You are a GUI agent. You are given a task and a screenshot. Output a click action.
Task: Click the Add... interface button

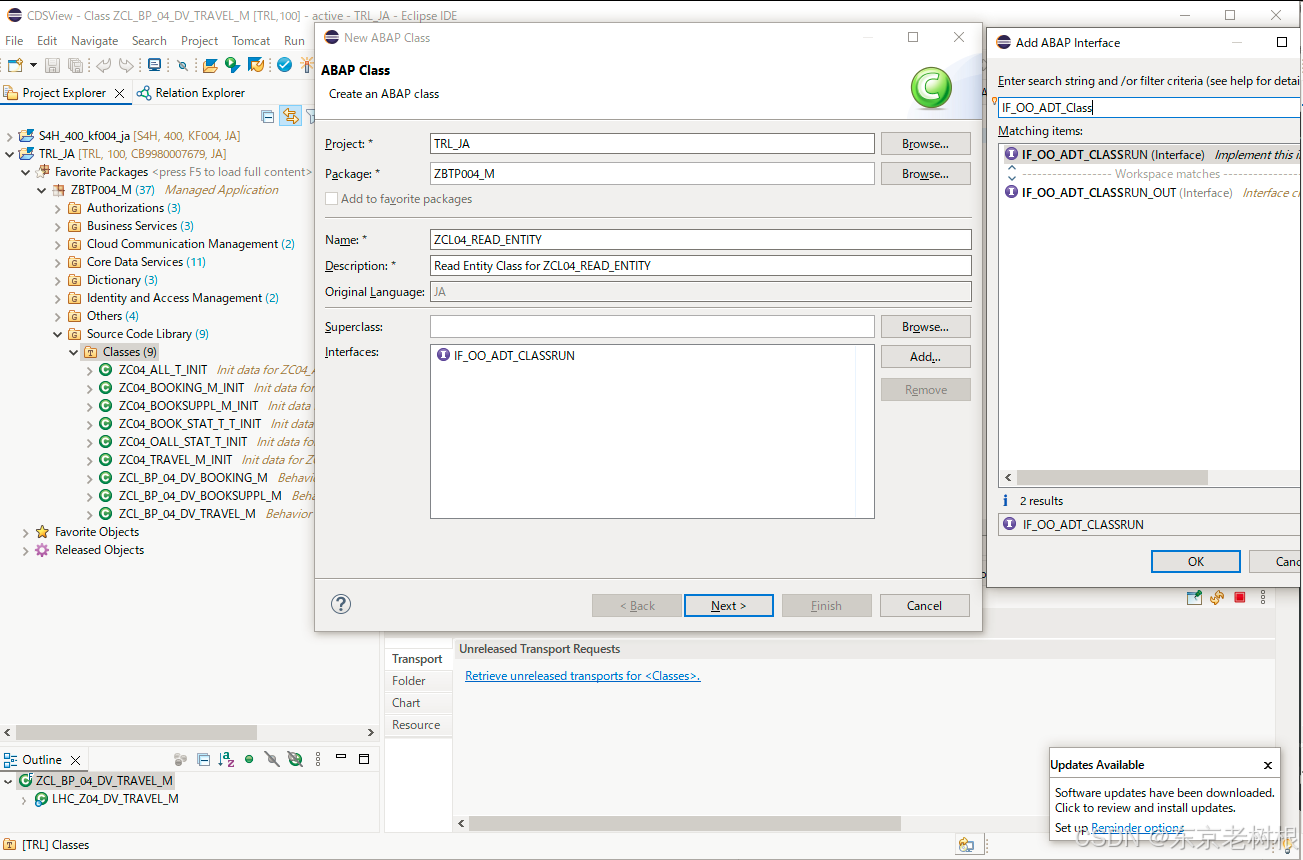926,357
